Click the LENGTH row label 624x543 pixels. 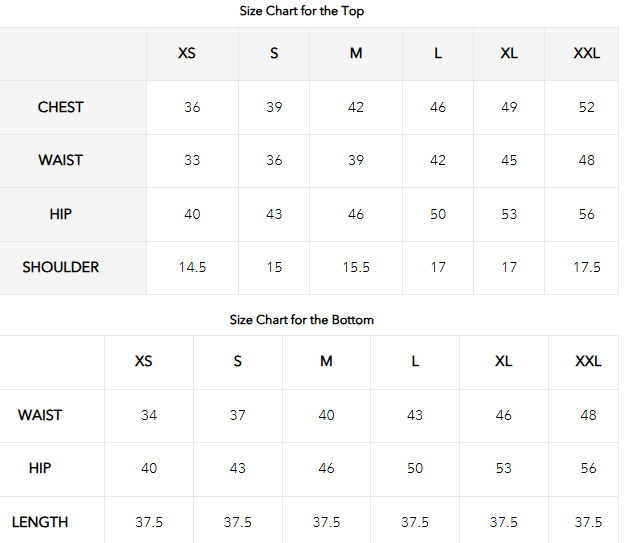pos(40,522)
